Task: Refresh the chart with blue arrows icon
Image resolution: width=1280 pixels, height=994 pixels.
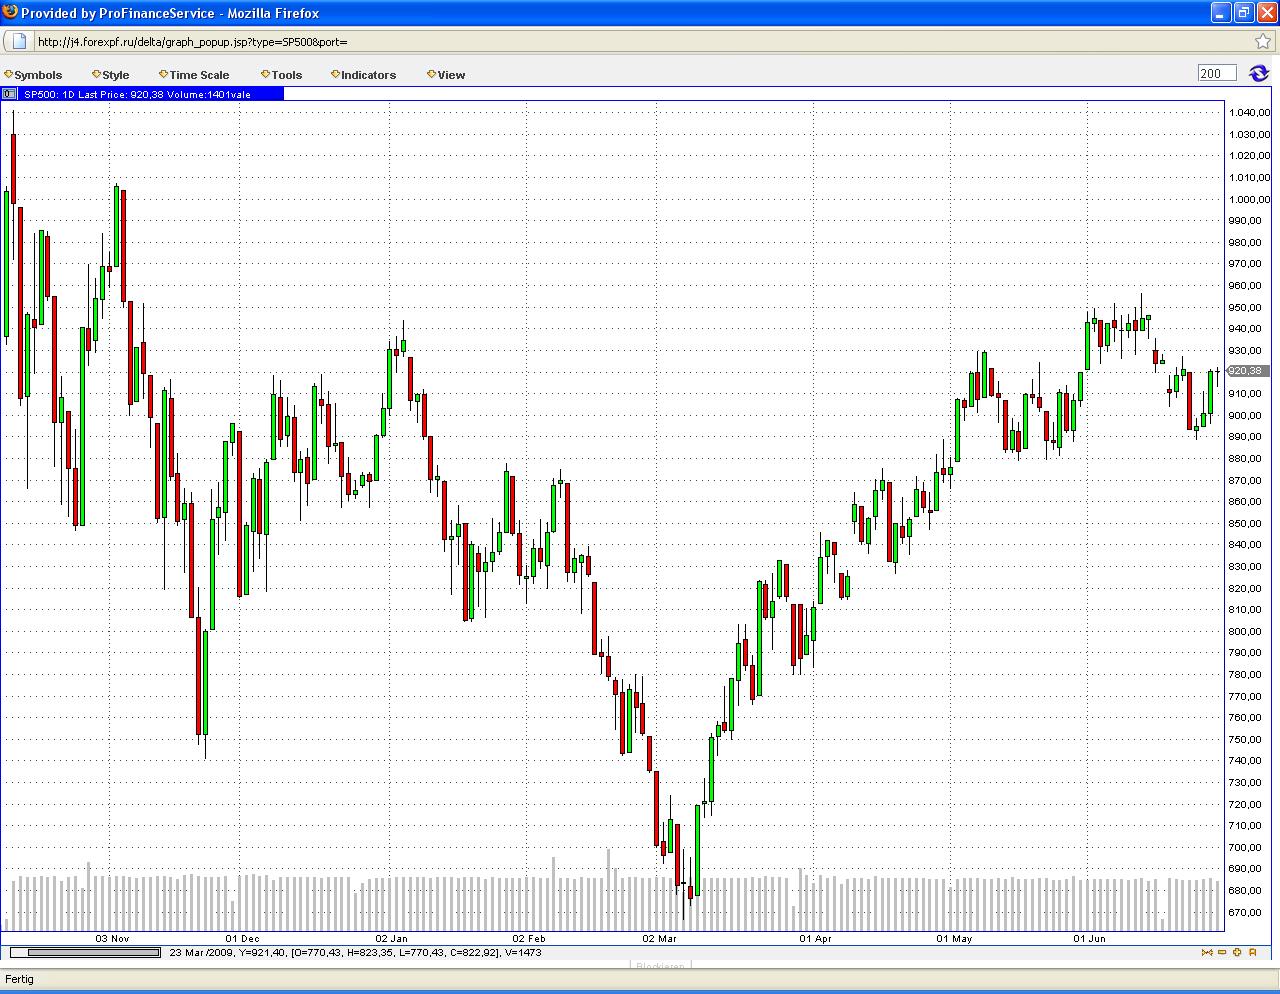Action: [x=1257, y=73]
